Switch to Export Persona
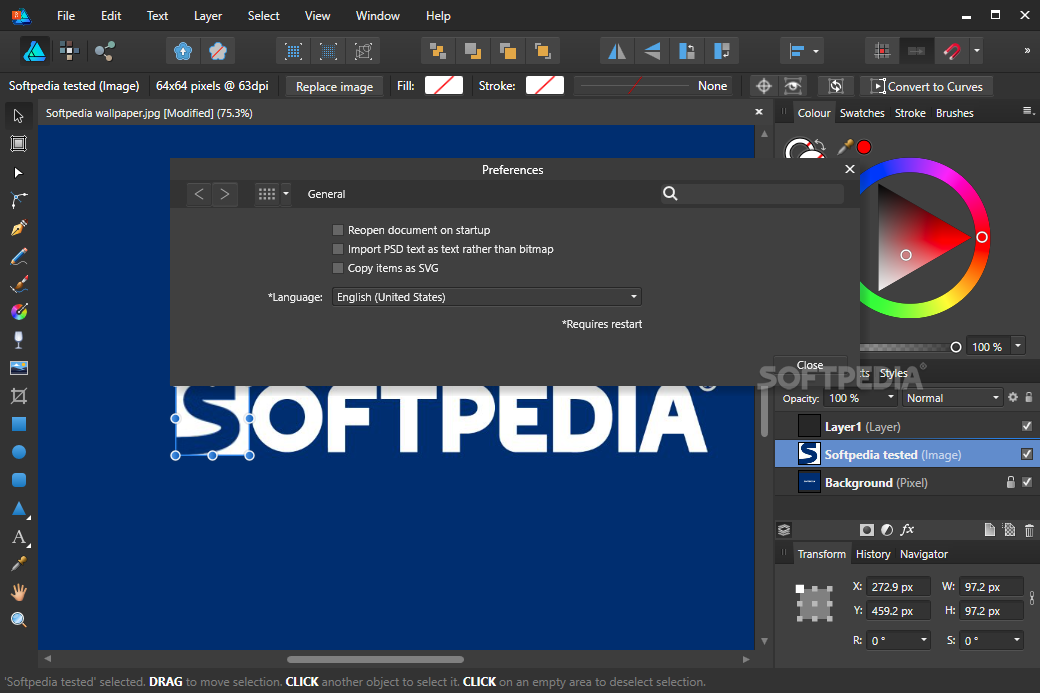Image resolution: width=1040 pixels, height=693 pixels. coord(104,51)
